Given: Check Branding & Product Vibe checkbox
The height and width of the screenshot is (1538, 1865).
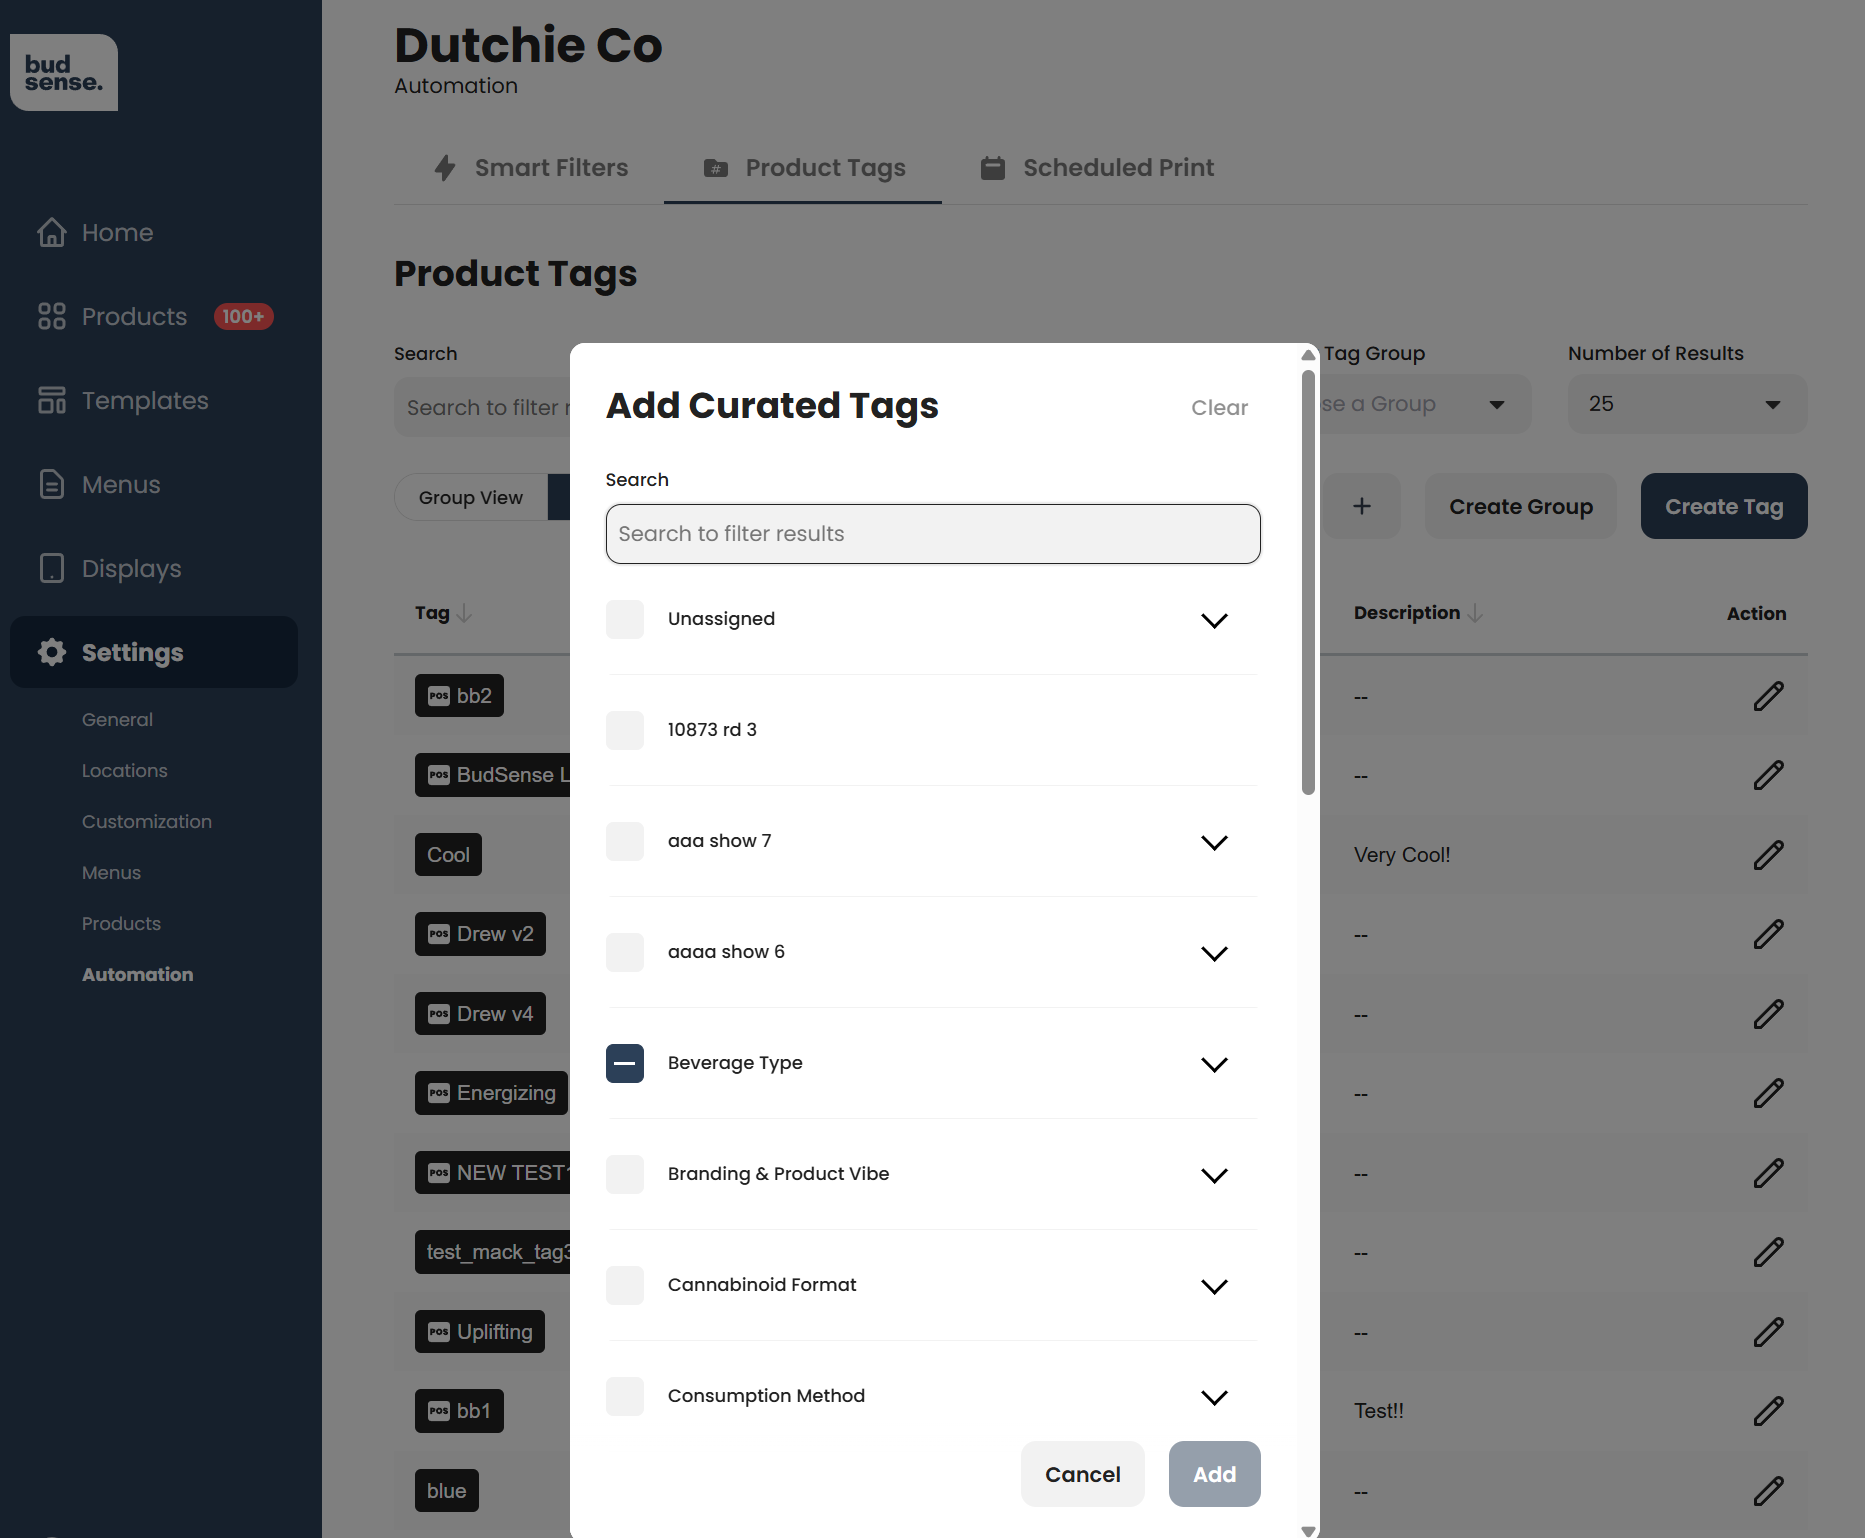Looking at the screenshot, I should pos(625,1174).
